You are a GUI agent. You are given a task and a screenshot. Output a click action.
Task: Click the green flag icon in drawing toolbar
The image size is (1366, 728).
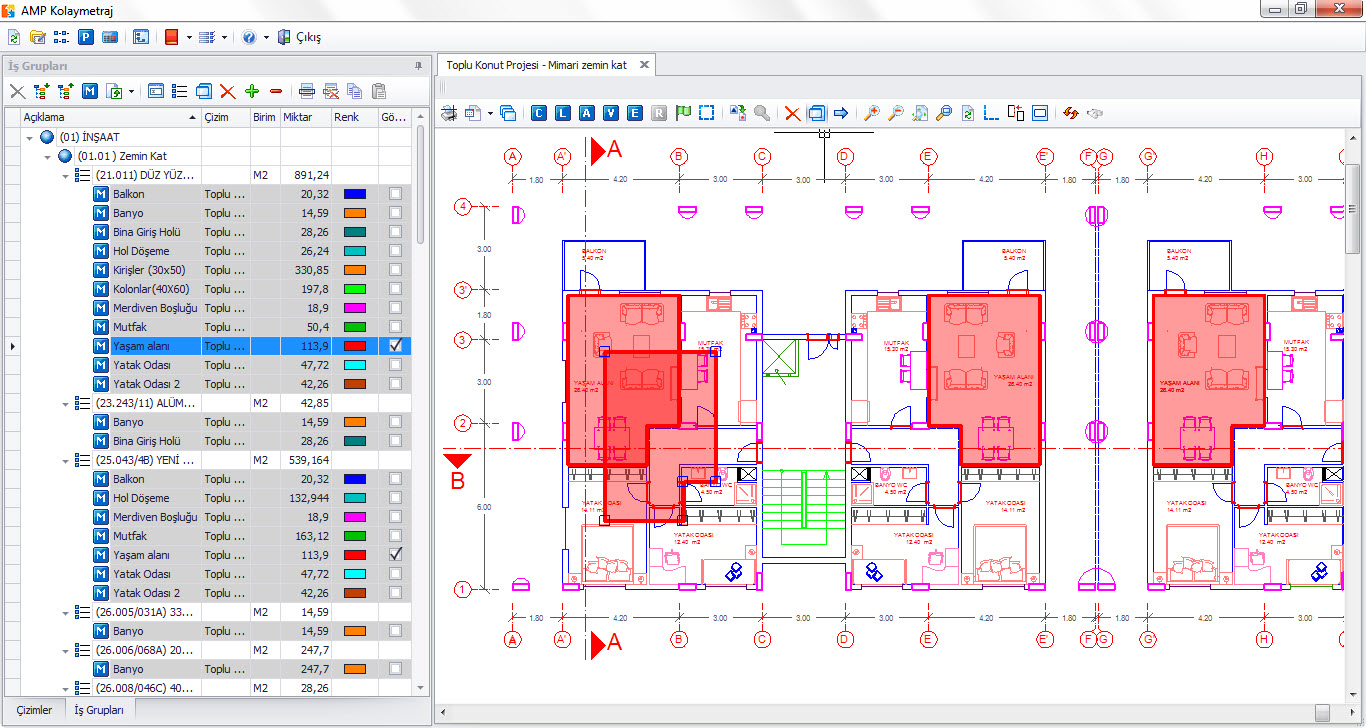pyautogui.click(x=683, y=113)
